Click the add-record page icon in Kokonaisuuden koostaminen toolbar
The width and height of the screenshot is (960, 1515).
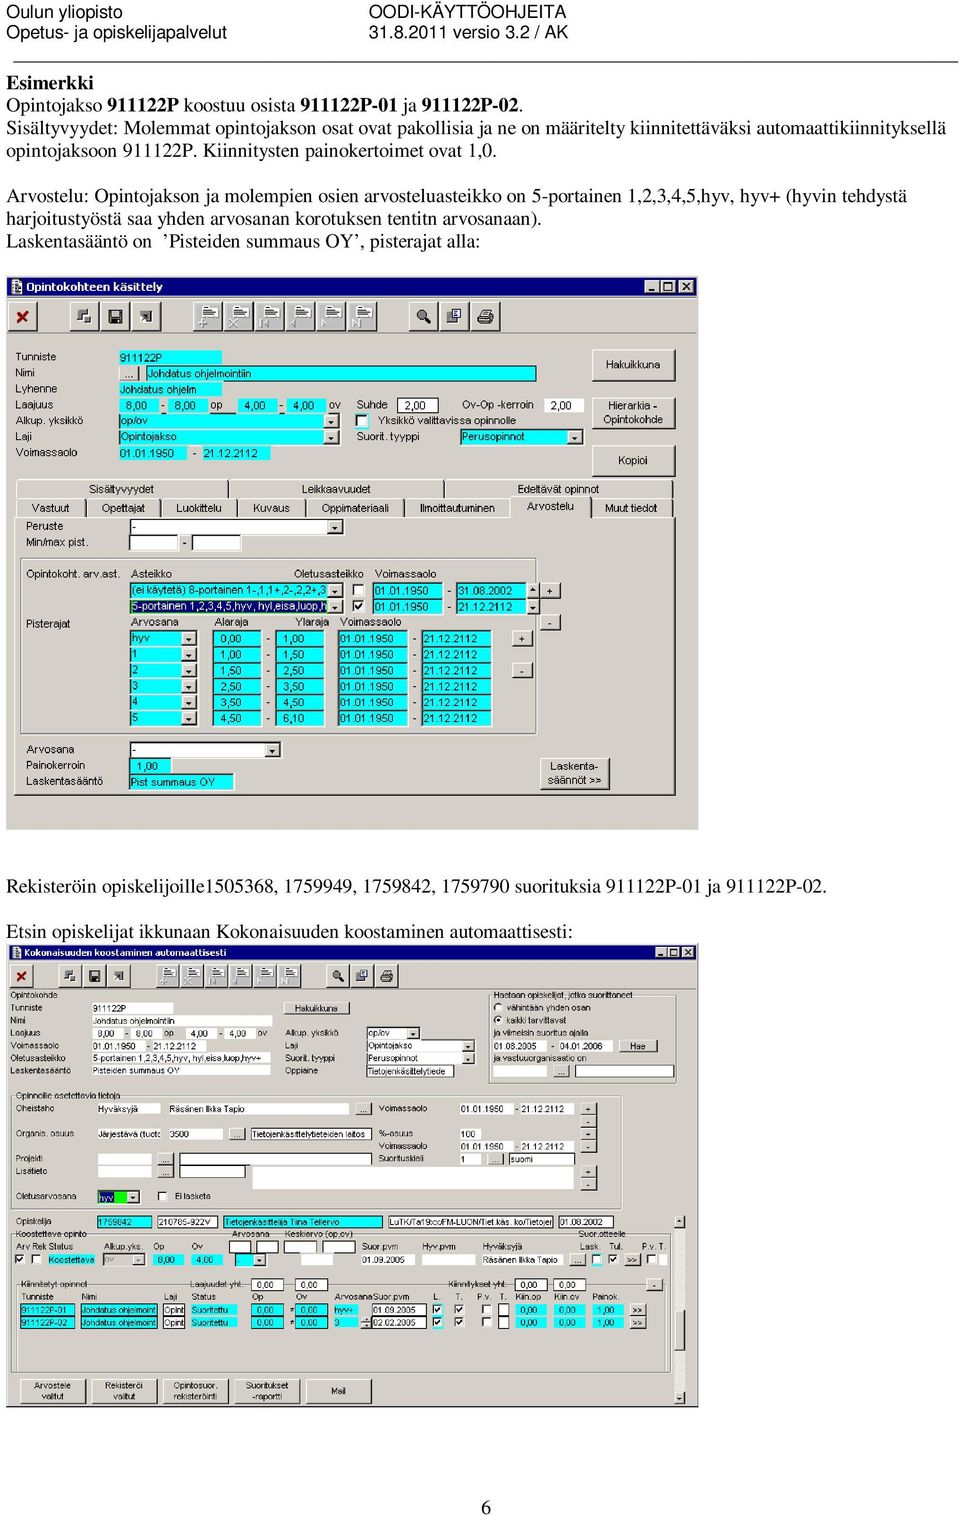click(168, 975)
